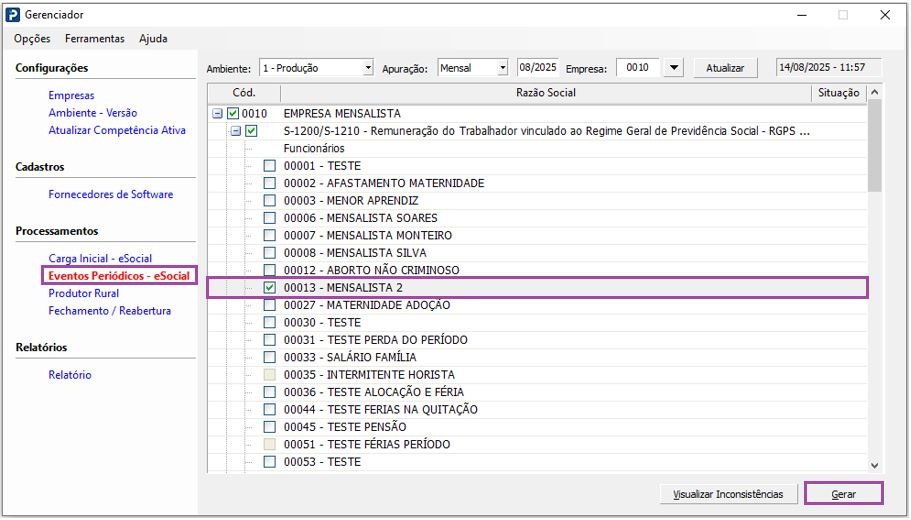Check 00033 - SALÁRIO FAMÍLIA checkbox
911x520 pixels.
click(x=270, y=358)
